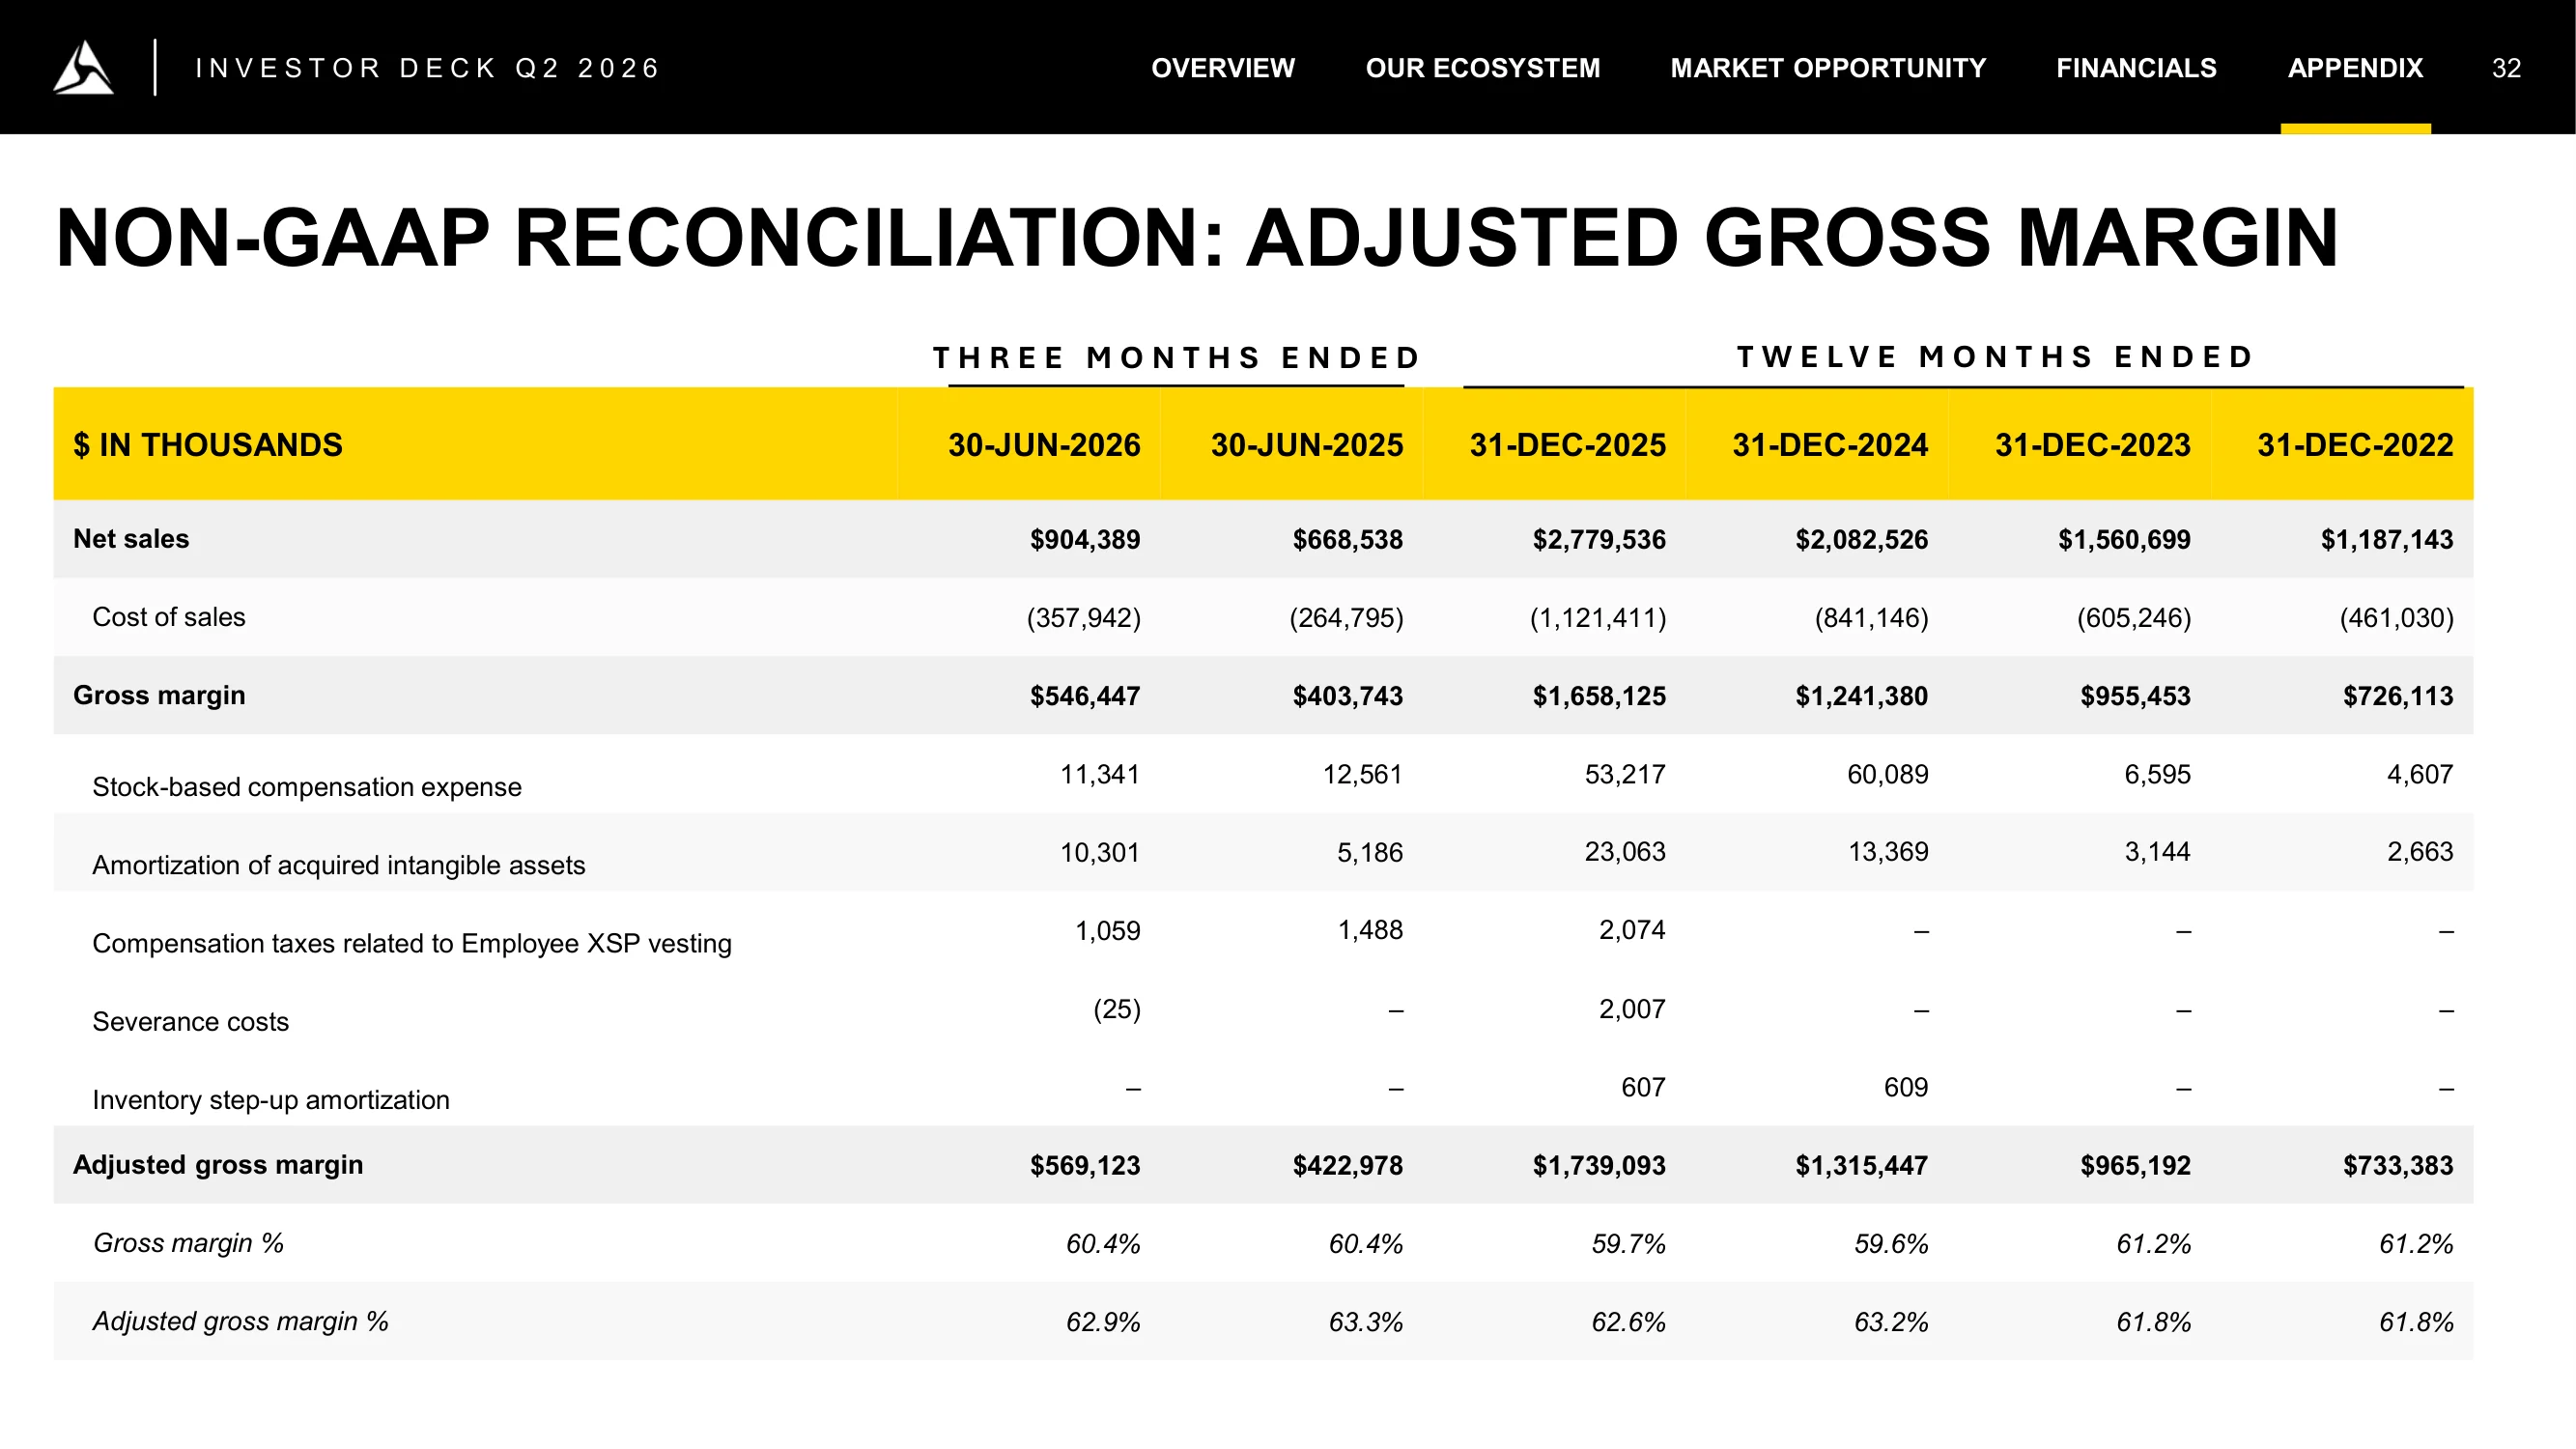The height and width of the screenshot is (1449, 2576).
Task: Select the Net sales row label
Action: coord(131,538)
